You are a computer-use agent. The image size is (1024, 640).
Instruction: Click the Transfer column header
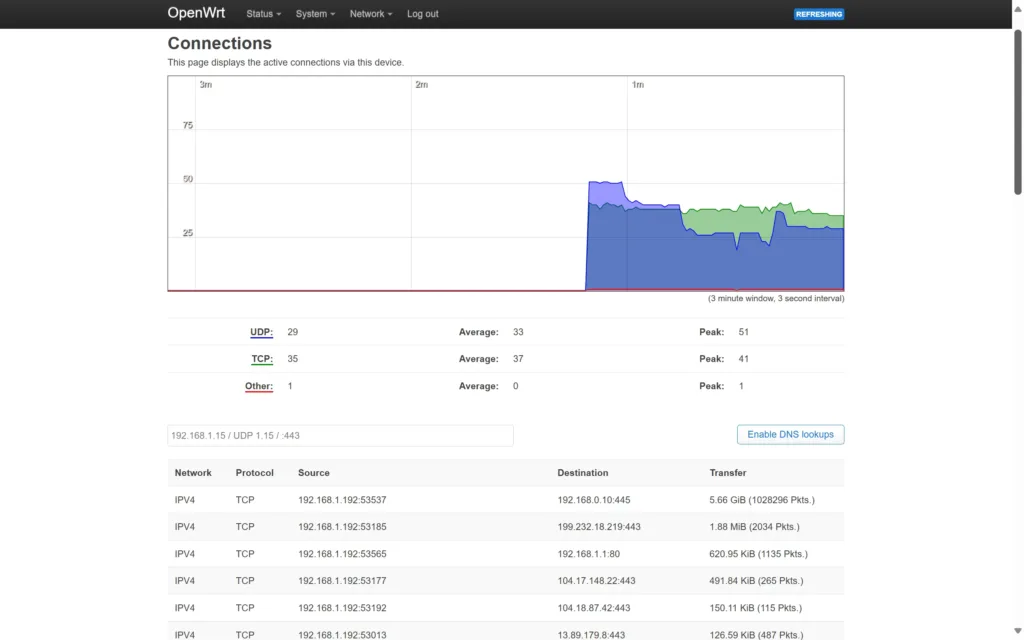[x=728, y=473]
